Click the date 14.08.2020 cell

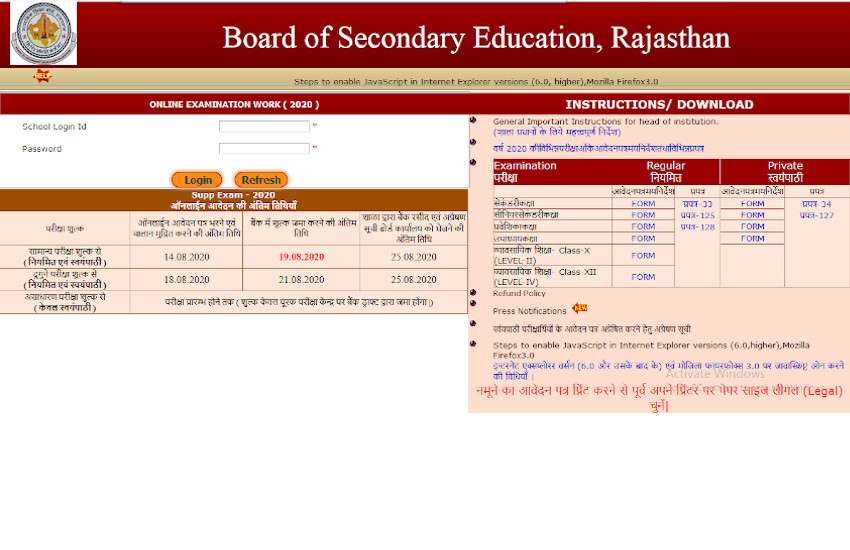point(186,257)
